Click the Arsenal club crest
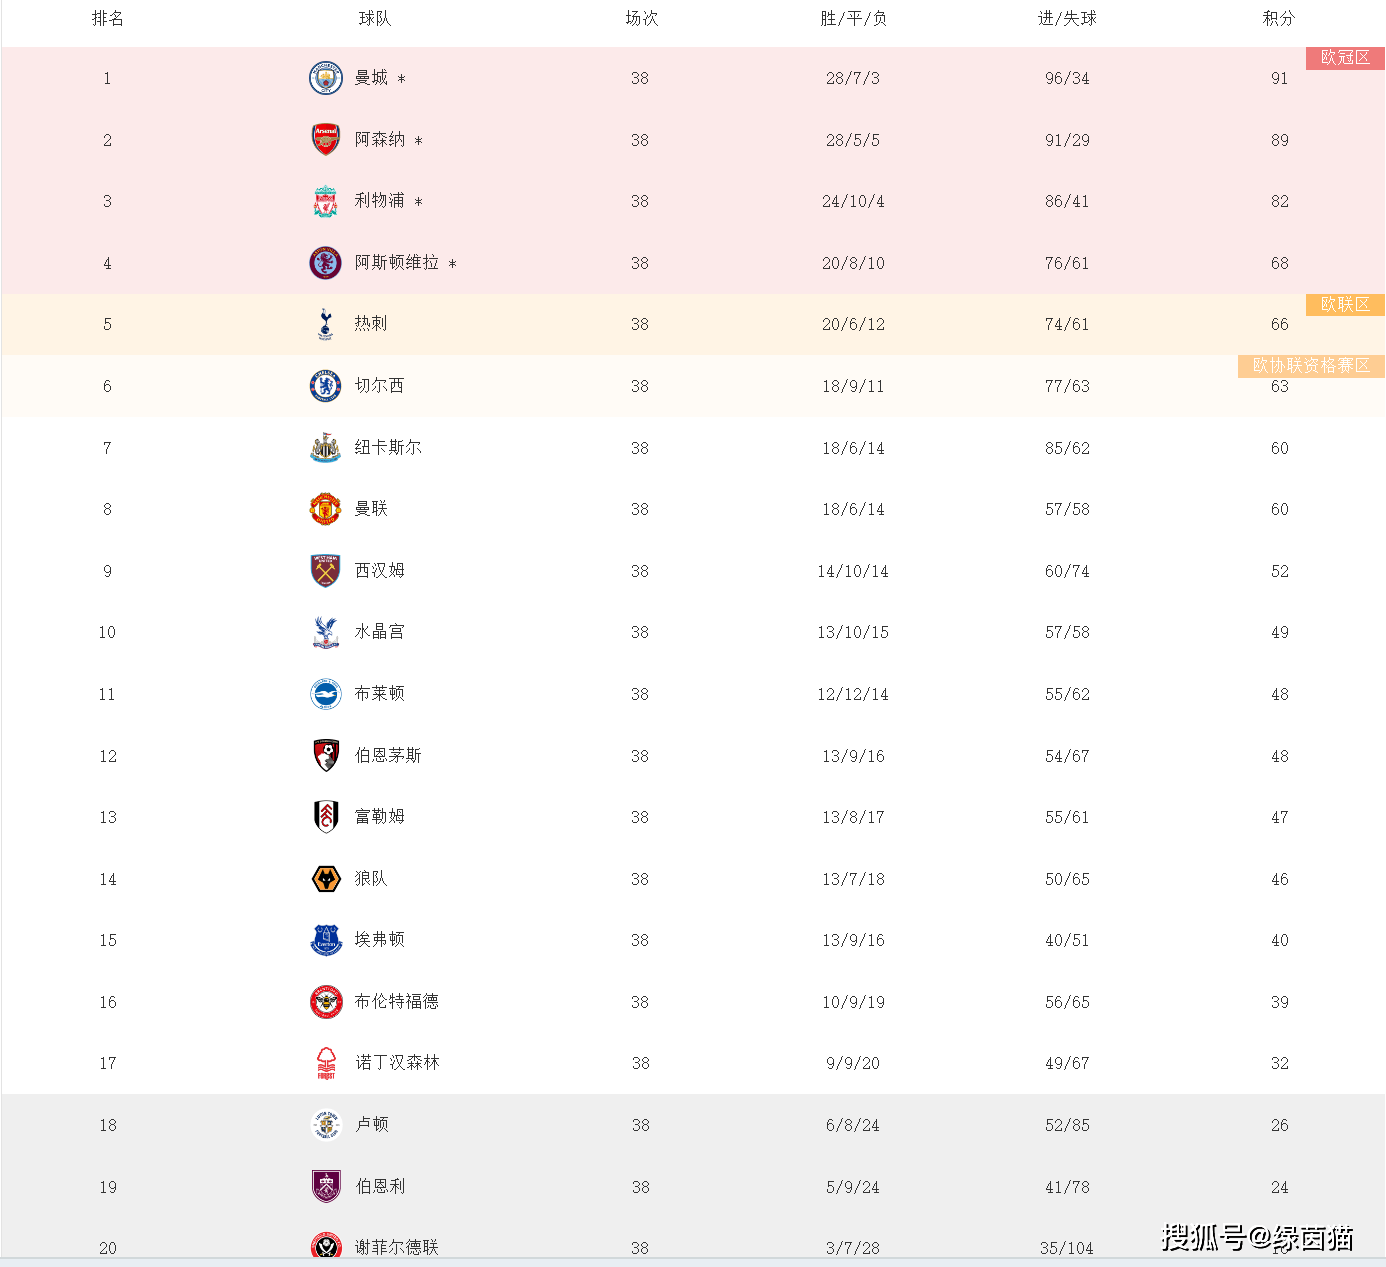 (326, 140)
